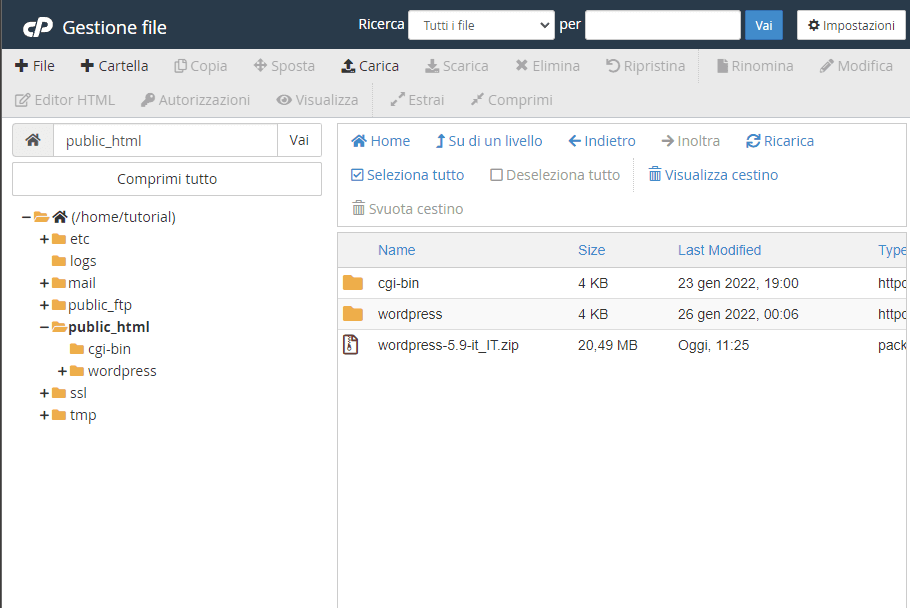Open Visualizza cestino trash view

713,175
